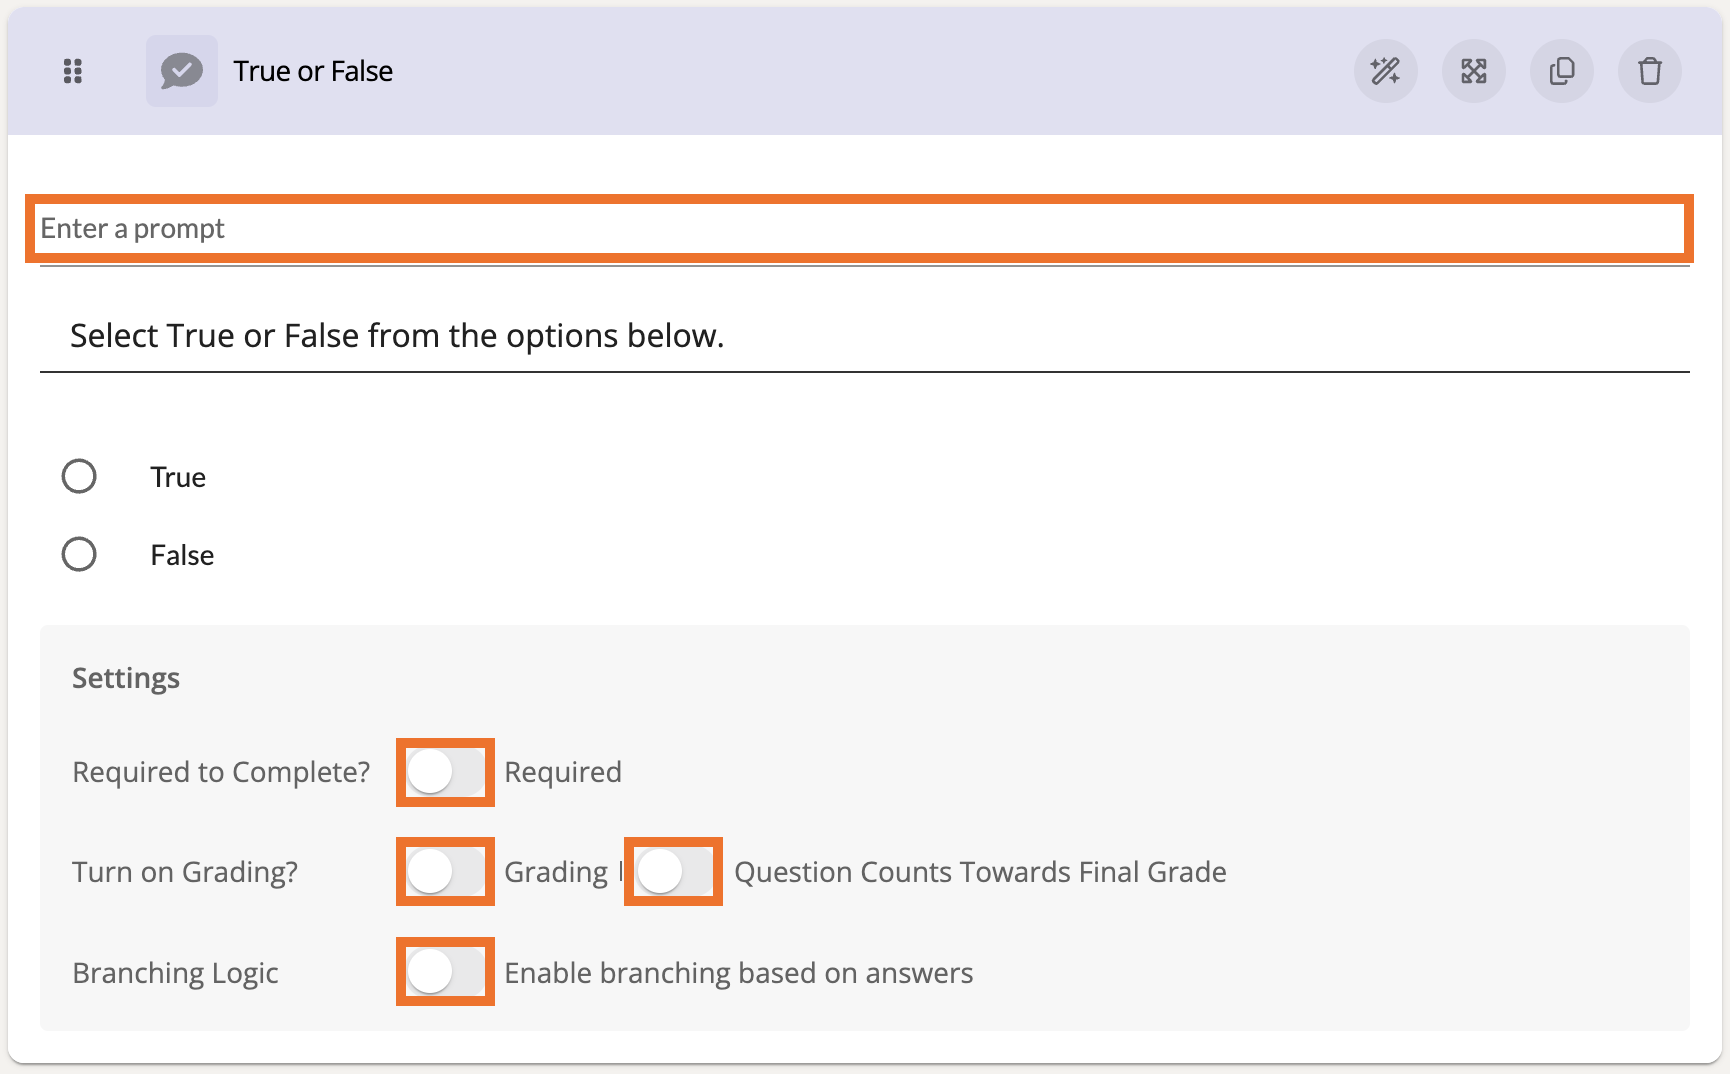Delete the question using the trash icon

(1649, 71)
